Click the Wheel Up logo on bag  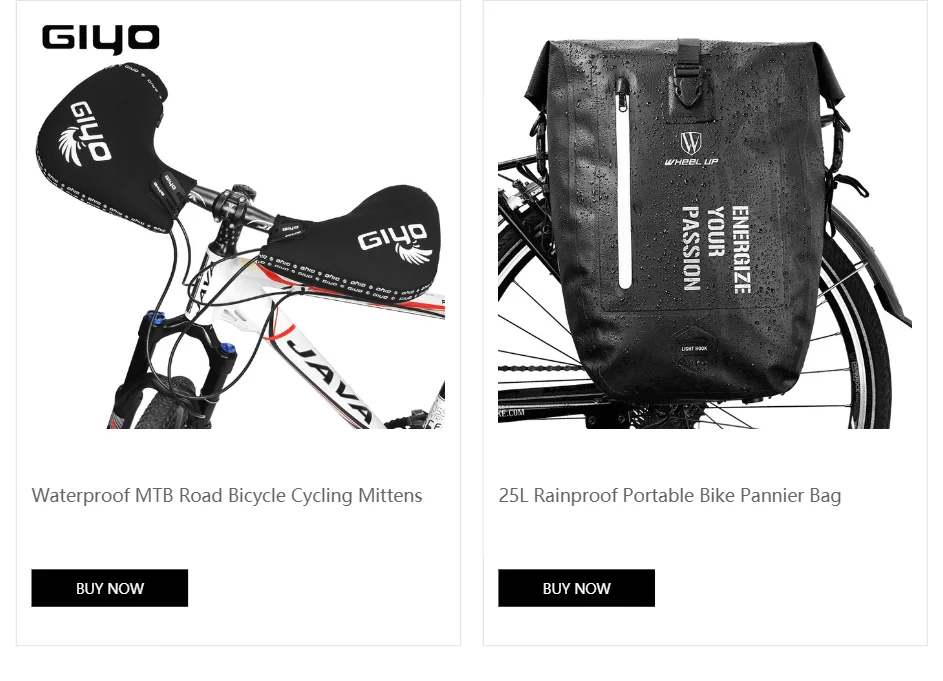(x=691, y=149)
